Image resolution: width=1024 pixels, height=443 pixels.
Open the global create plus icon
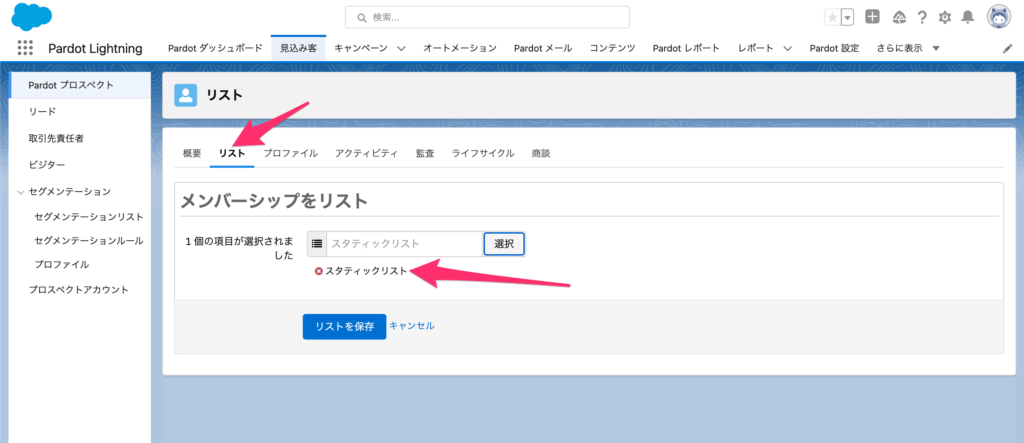(x=872, y=17)
